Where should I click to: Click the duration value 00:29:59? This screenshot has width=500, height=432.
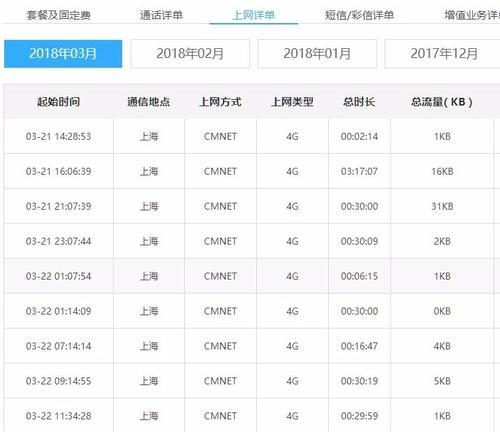(359, 416)
